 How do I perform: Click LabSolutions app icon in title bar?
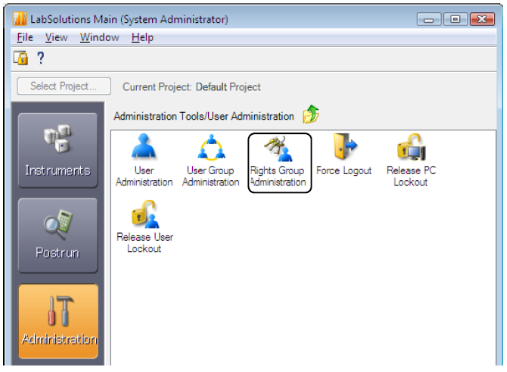[19, 19]
